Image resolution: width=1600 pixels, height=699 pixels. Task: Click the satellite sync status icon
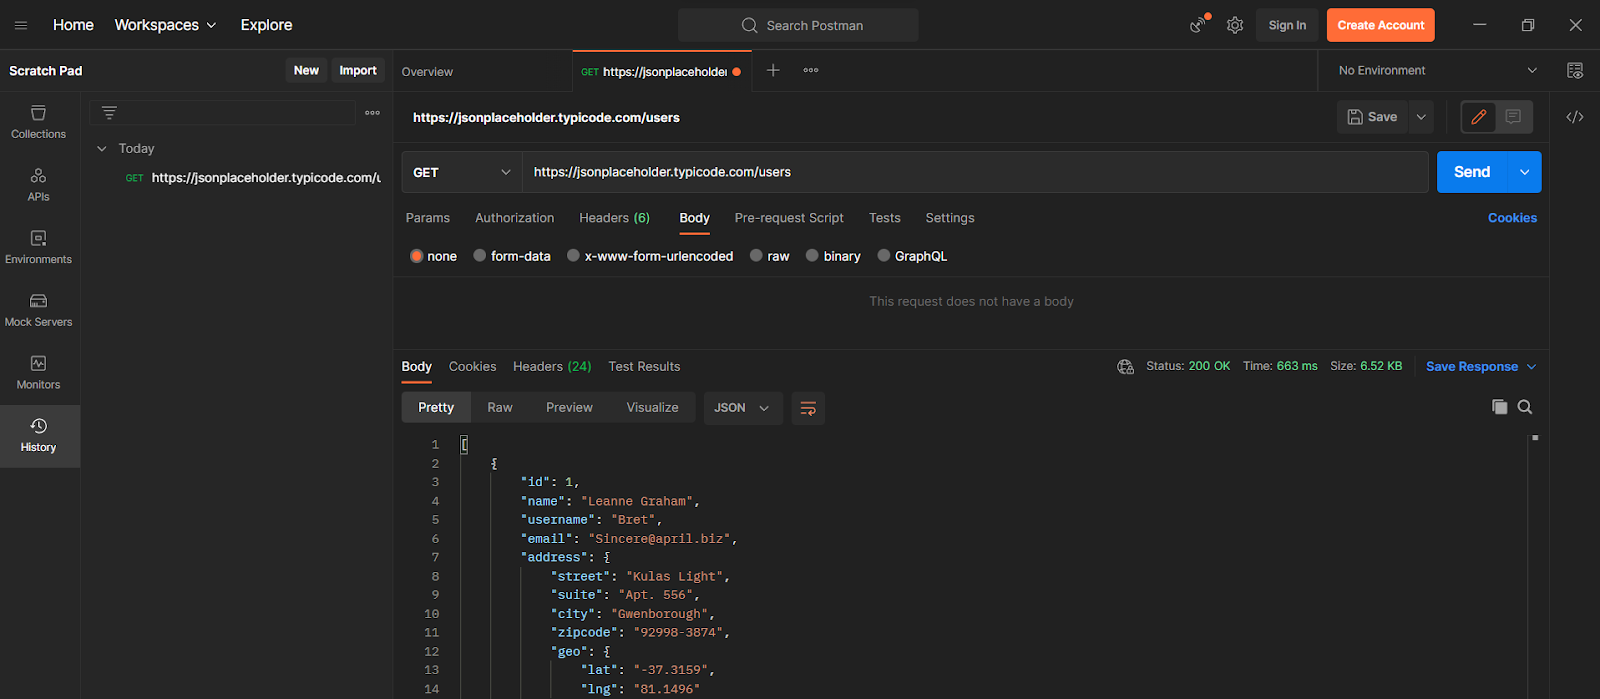click(1198, 25)
